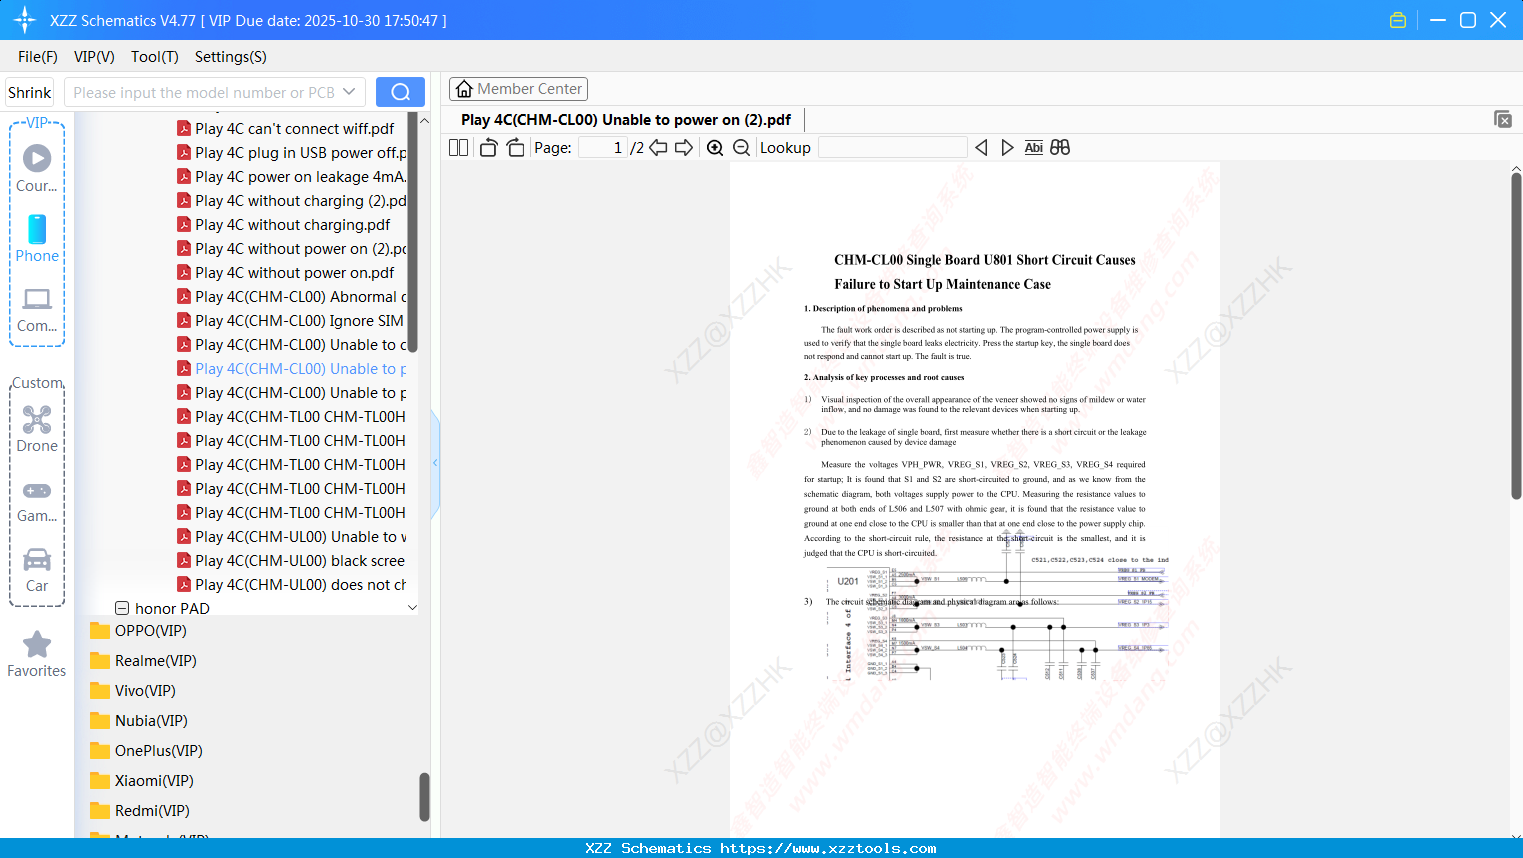Toggle the Abi match-case option
1523x858 pixels.
click(1034, 147)
